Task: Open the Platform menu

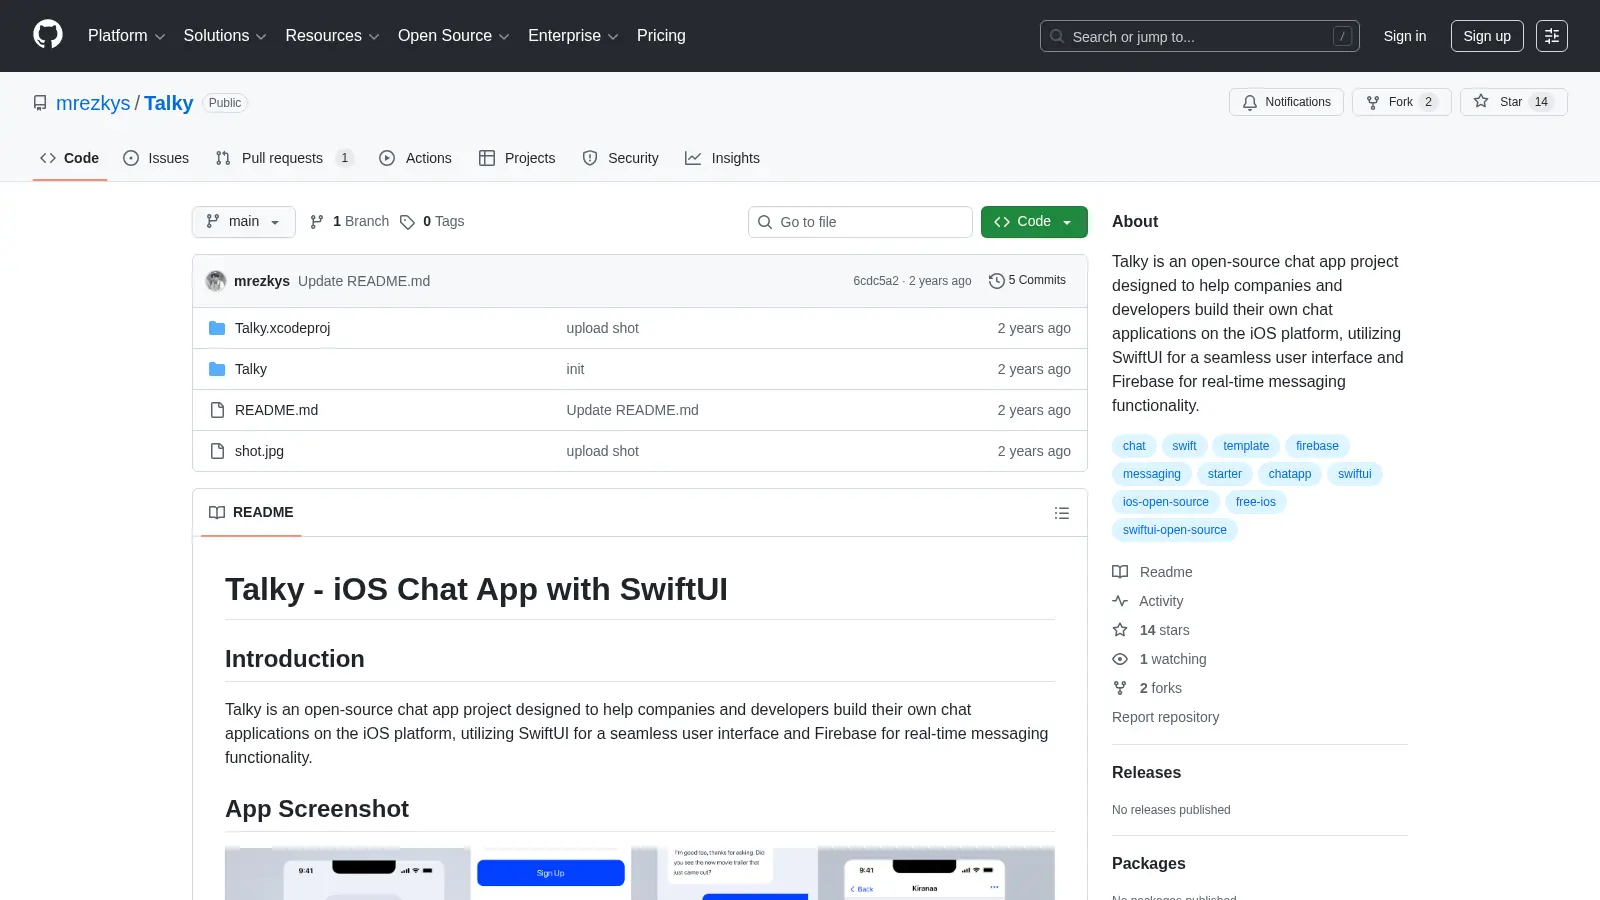Action: [x=126, y=36]
